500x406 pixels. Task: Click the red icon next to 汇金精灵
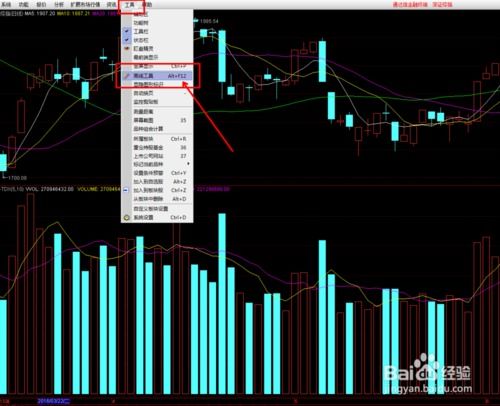click(127, 49)
